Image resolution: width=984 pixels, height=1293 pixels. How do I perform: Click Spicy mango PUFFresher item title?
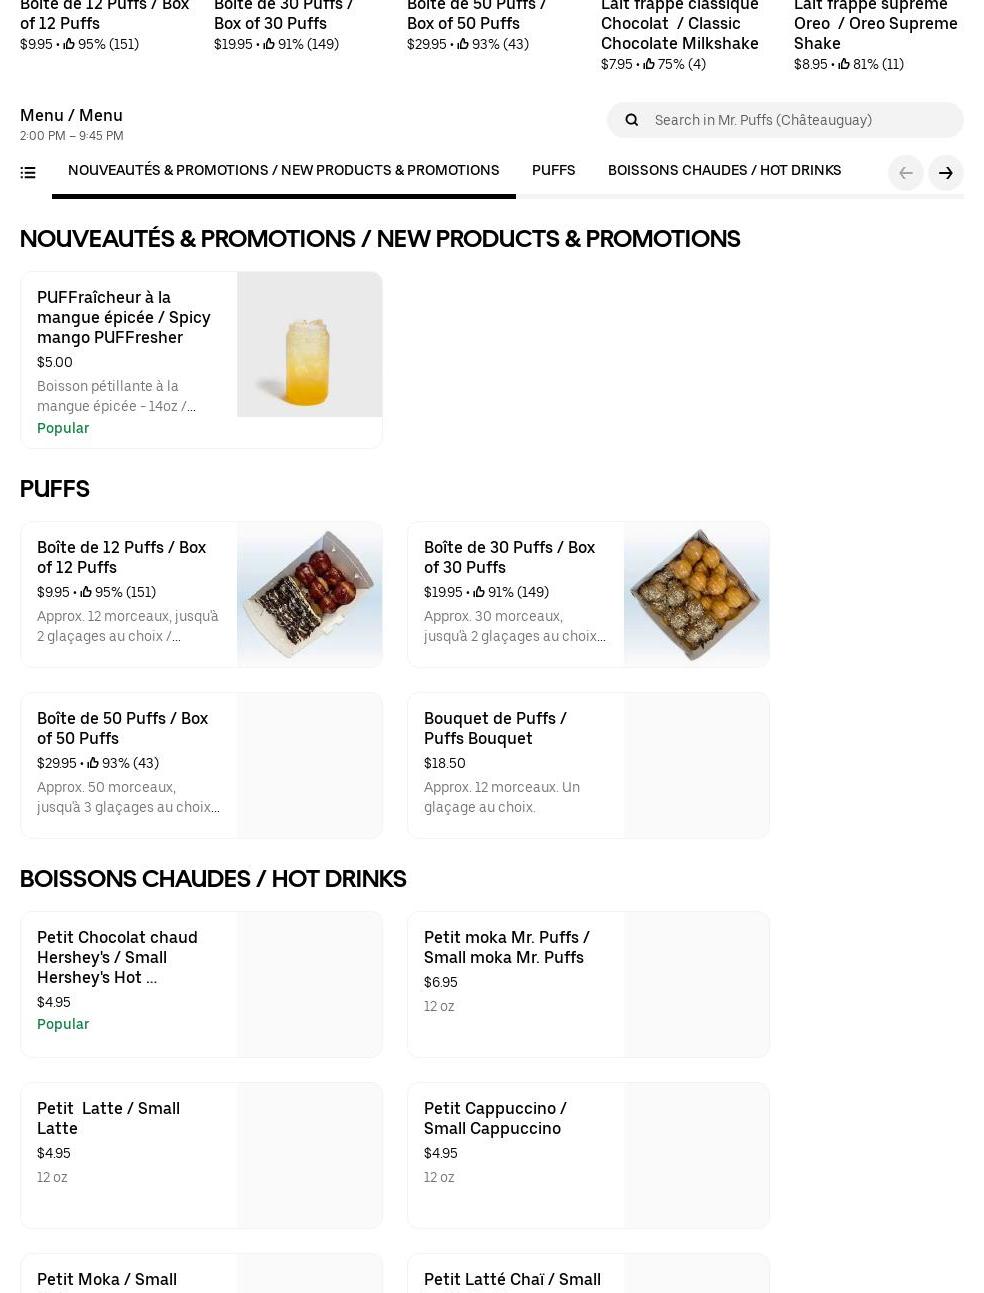pyautogui.click(x=123, y=317)
